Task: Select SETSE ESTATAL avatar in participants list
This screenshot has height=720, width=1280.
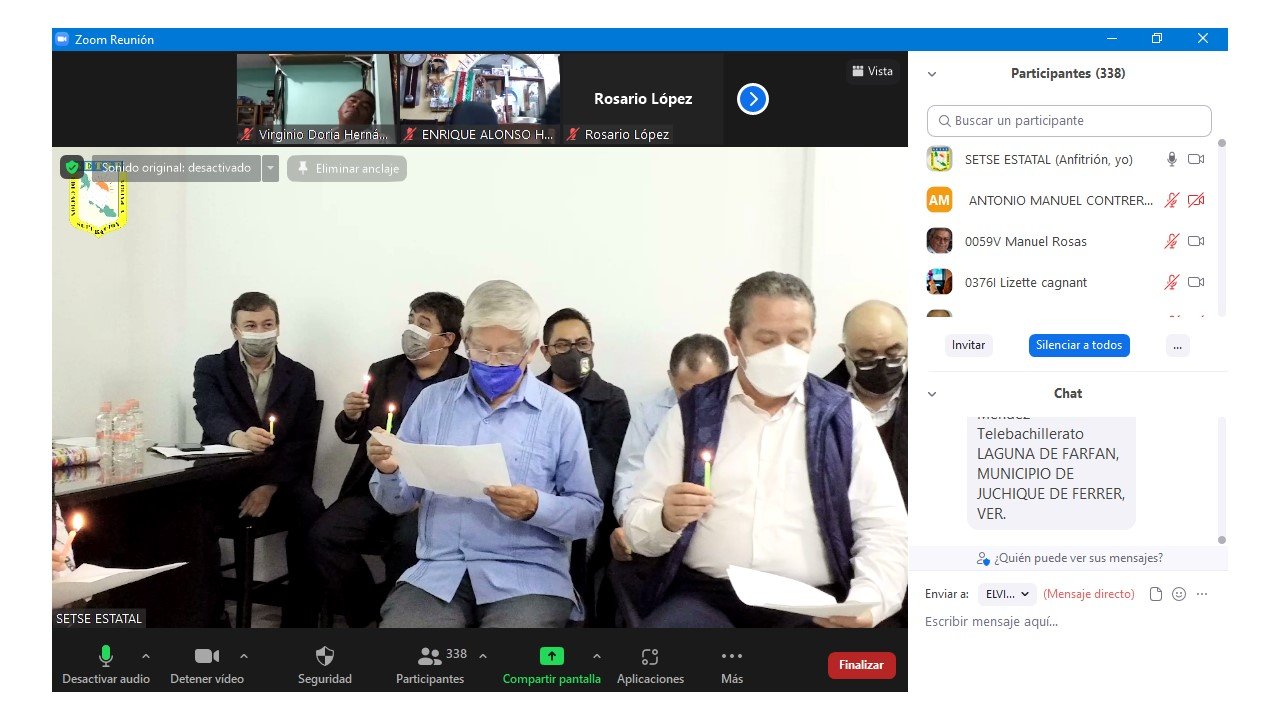Action: coord(939,159)
